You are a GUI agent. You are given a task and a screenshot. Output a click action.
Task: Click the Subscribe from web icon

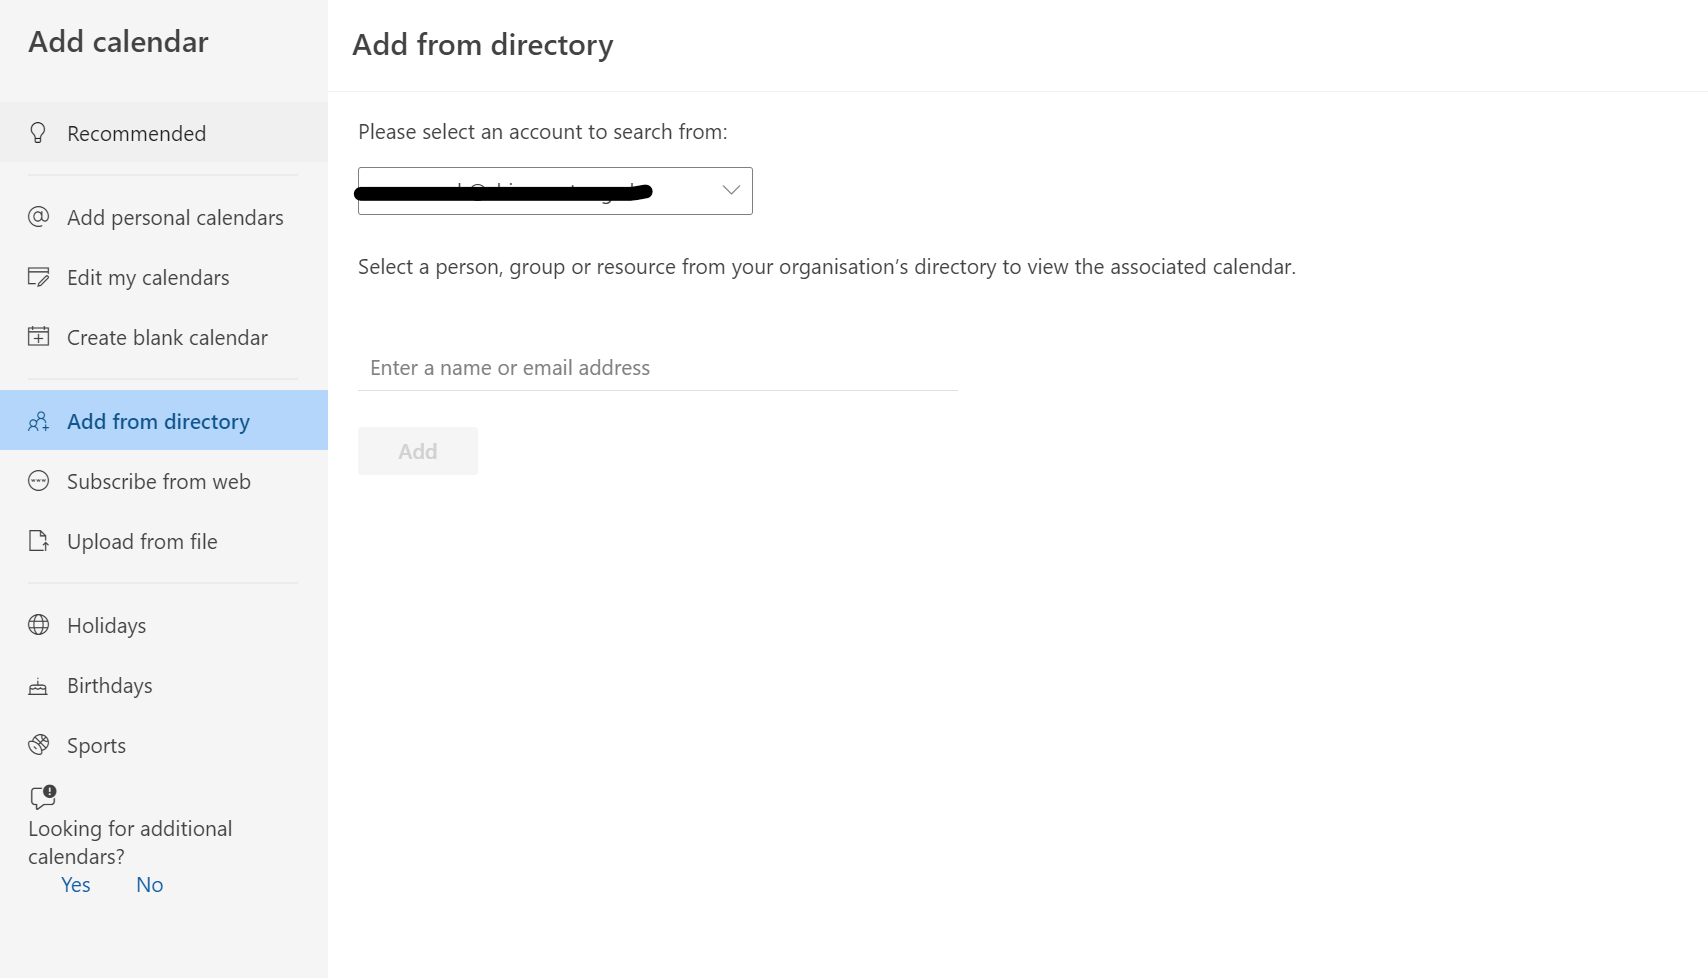(38, 481)
